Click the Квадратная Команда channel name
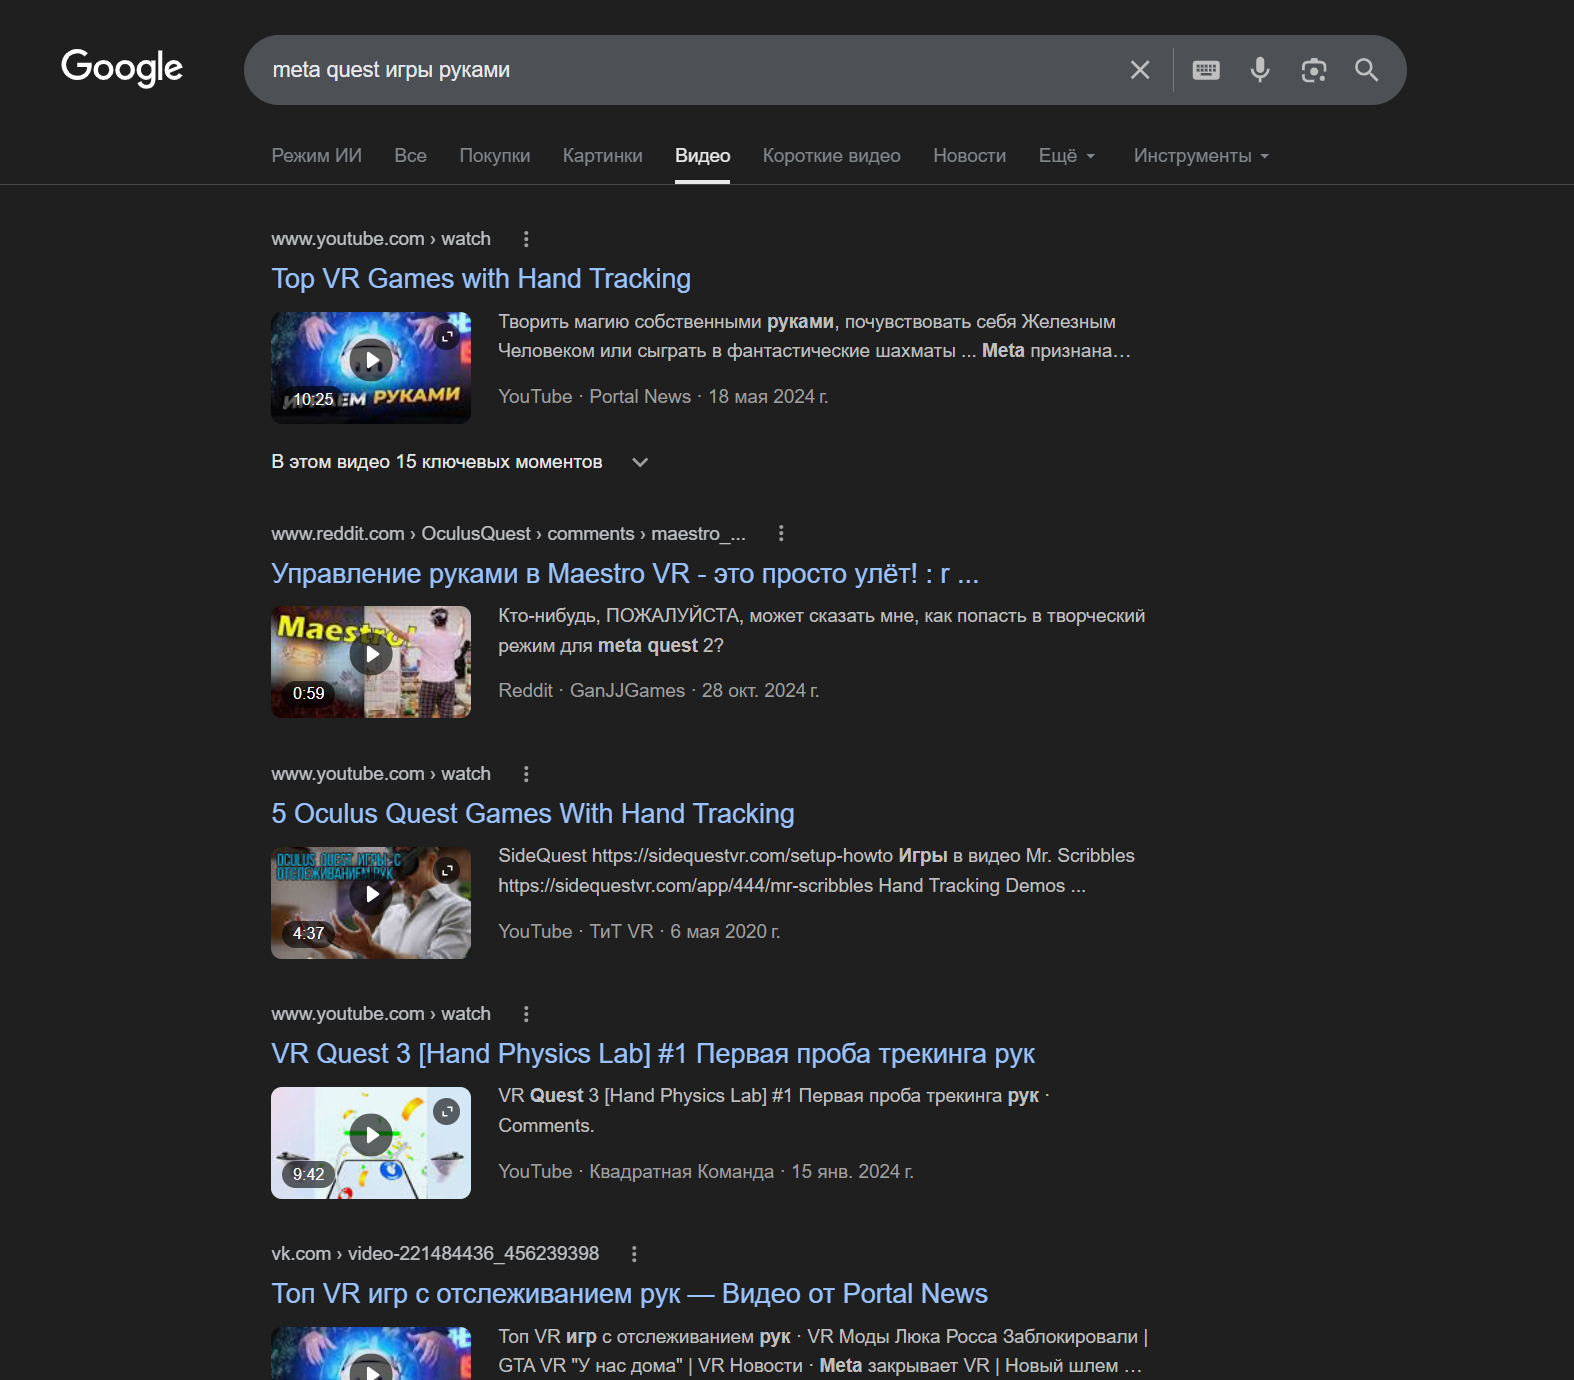 pyautogui.click(x=682, y=1172)
